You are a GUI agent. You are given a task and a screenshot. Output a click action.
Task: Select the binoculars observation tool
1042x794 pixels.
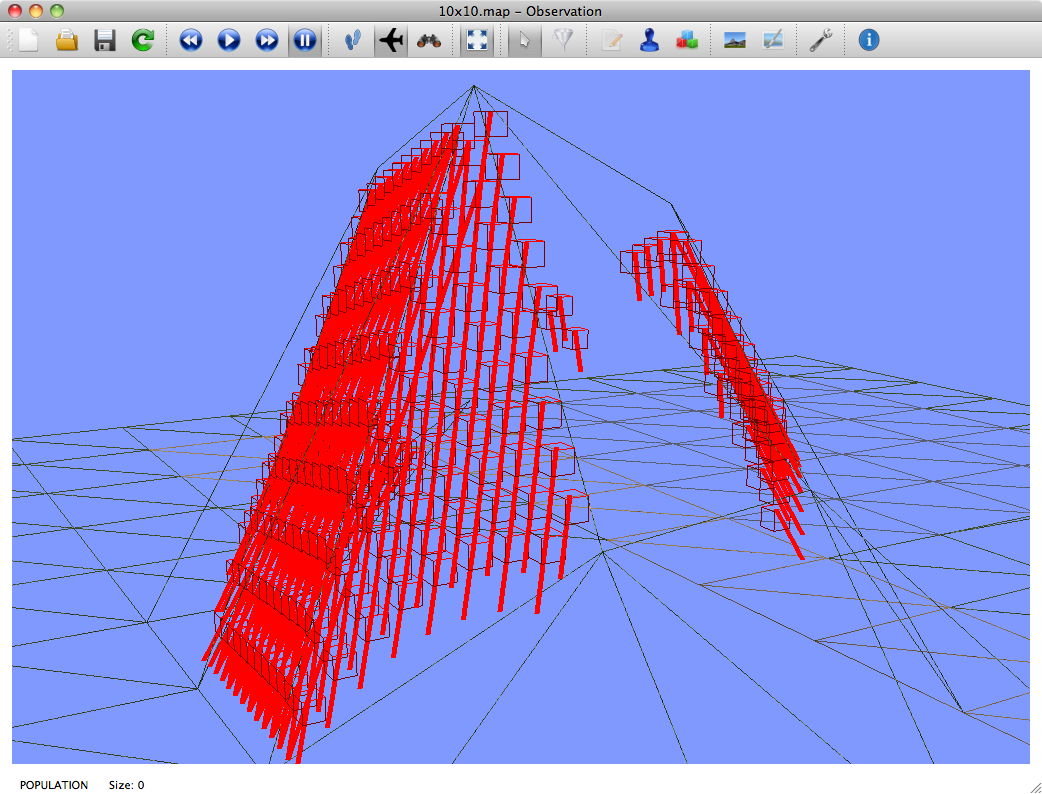coord(429,41)
